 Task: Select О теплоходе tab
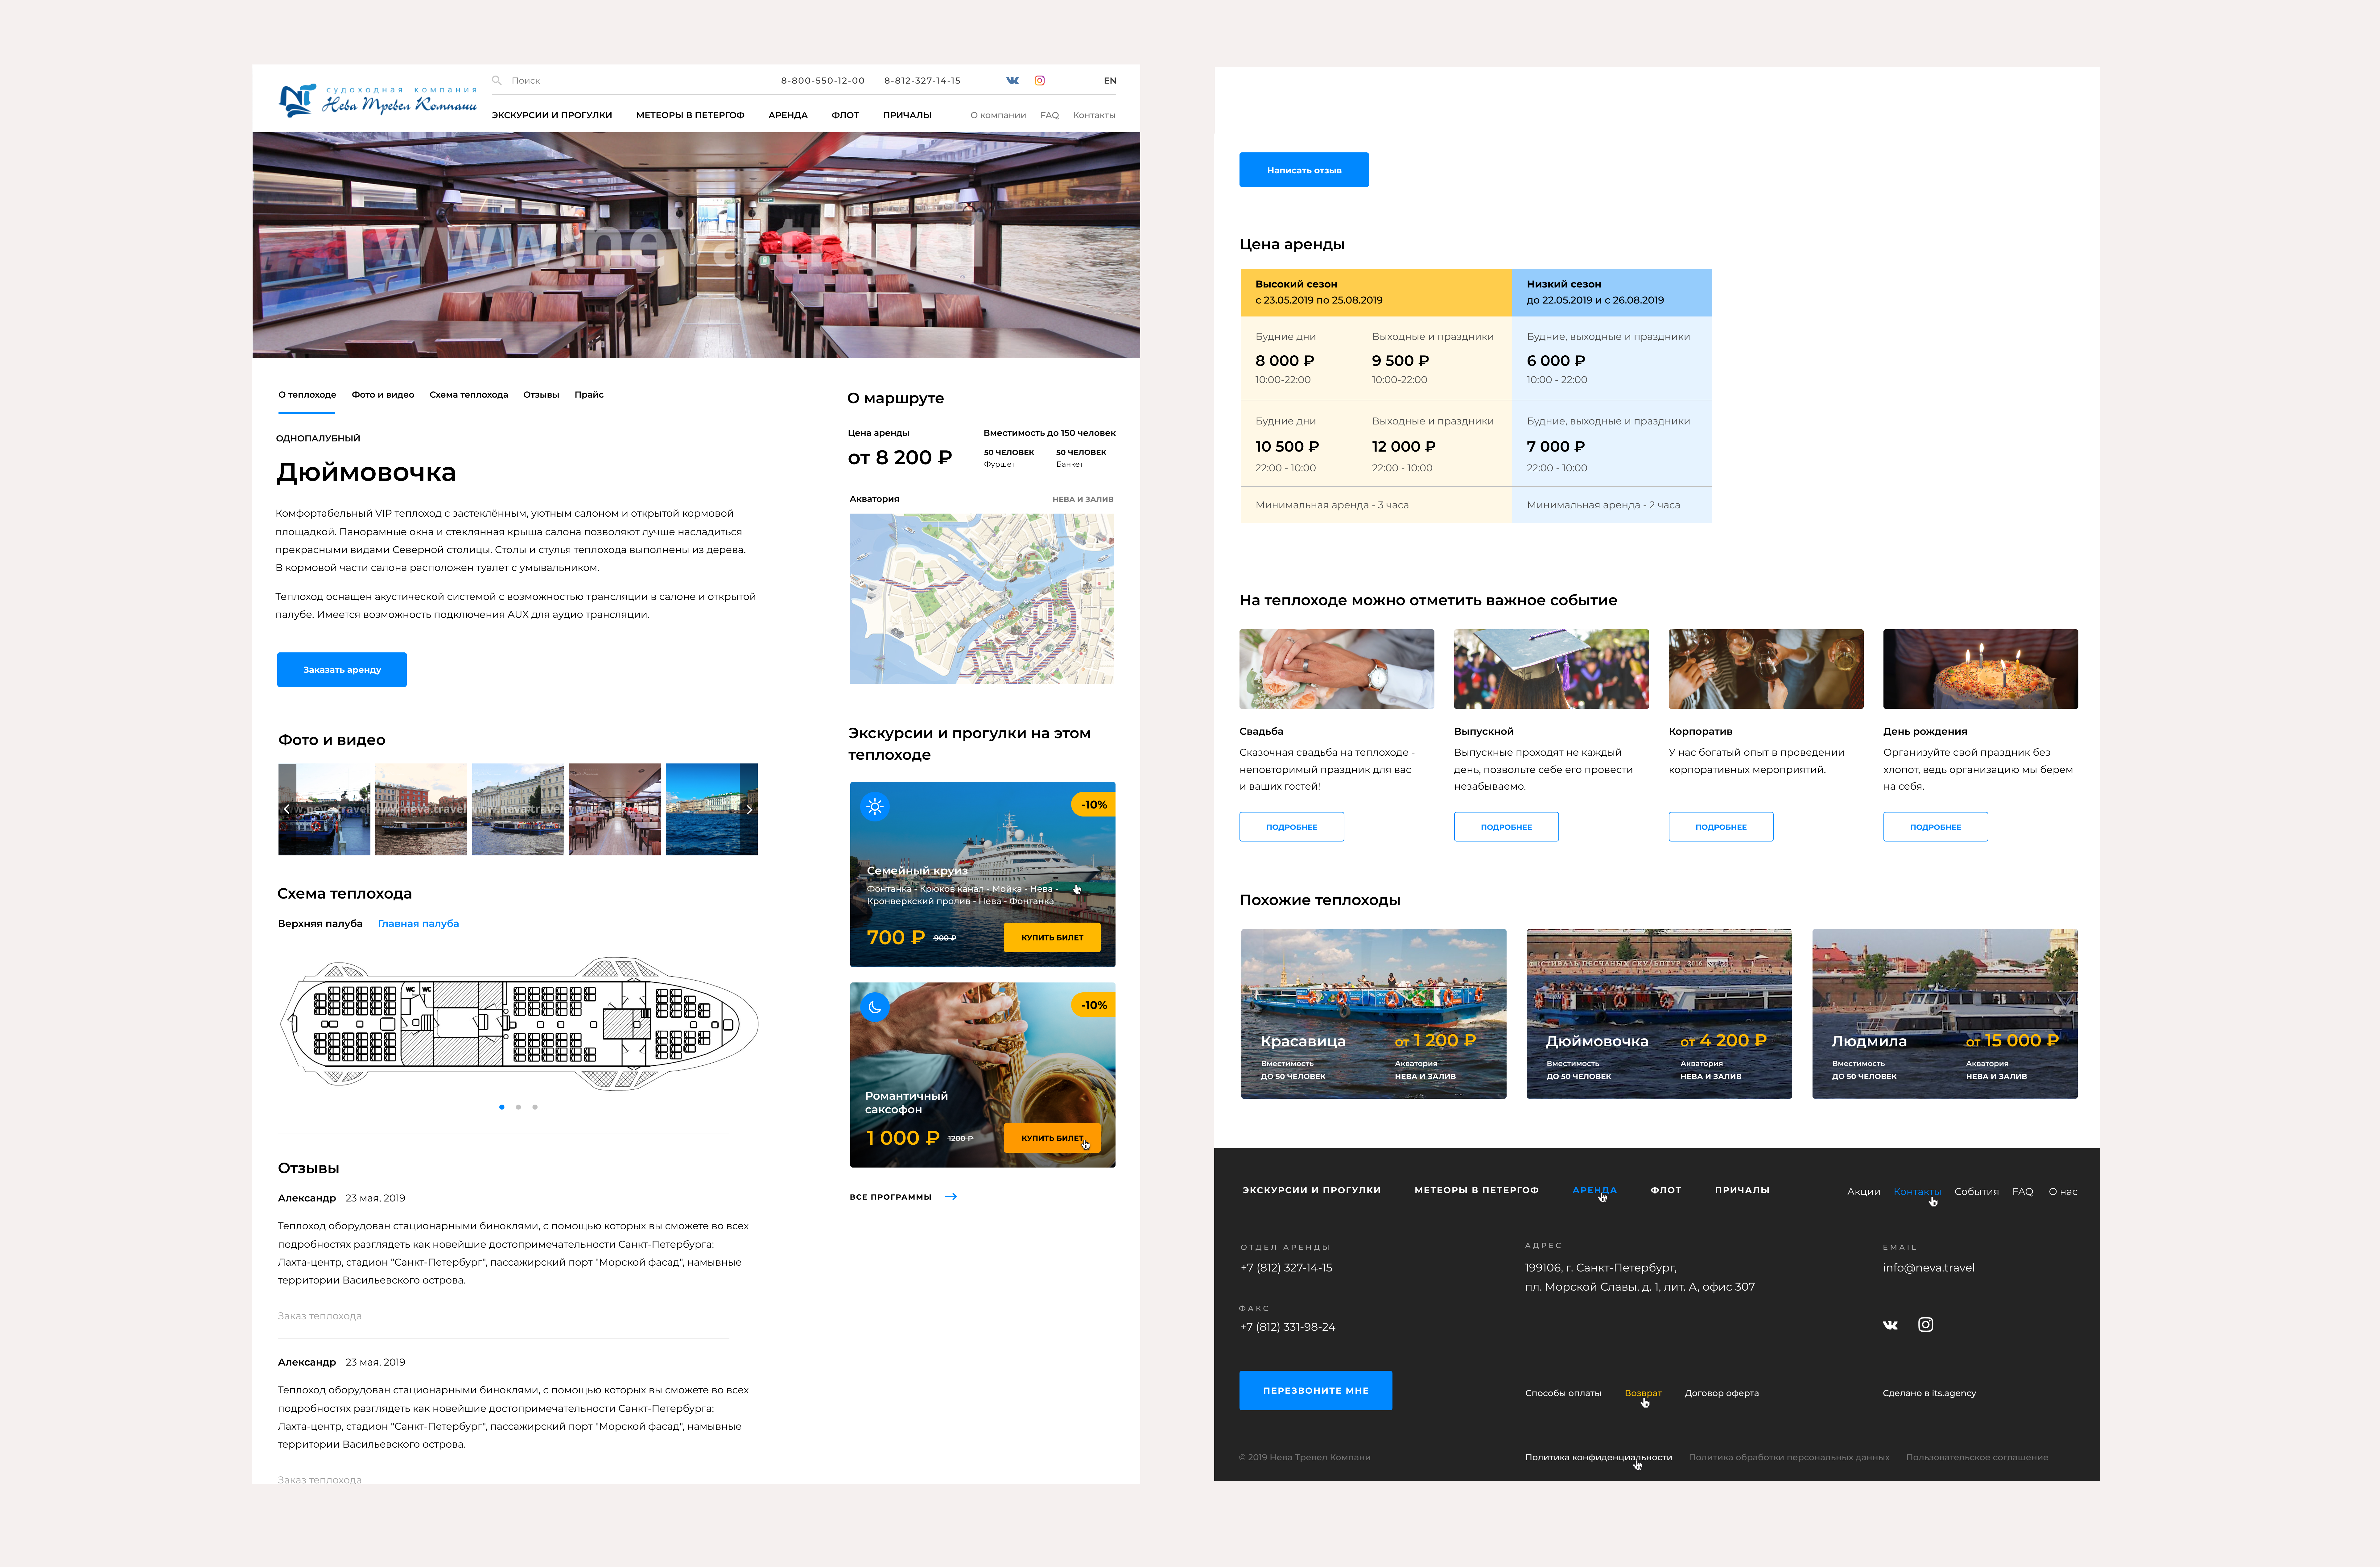307,395
